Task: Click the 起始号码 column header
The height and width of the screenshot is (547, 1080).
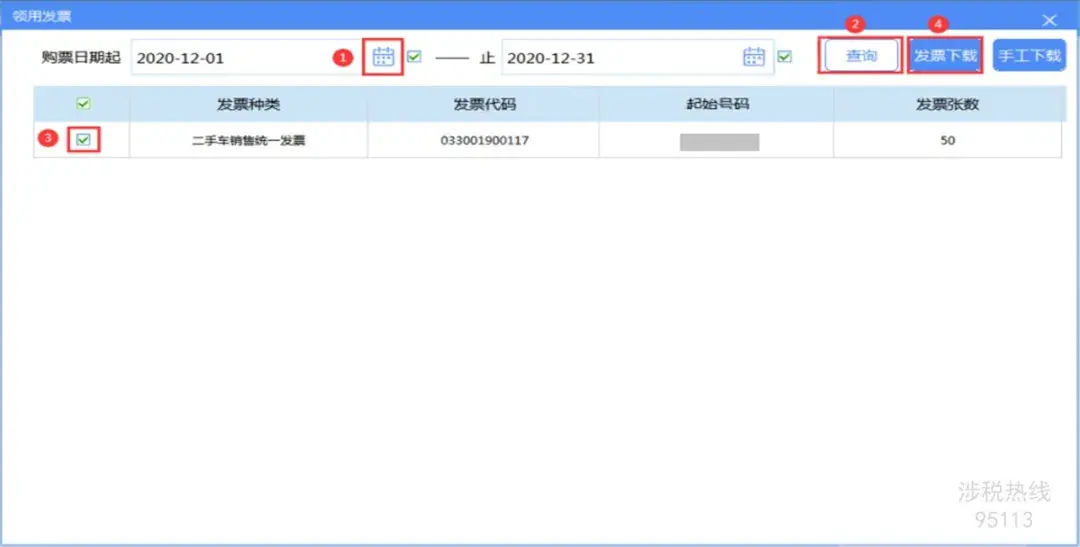Action: 716,105
